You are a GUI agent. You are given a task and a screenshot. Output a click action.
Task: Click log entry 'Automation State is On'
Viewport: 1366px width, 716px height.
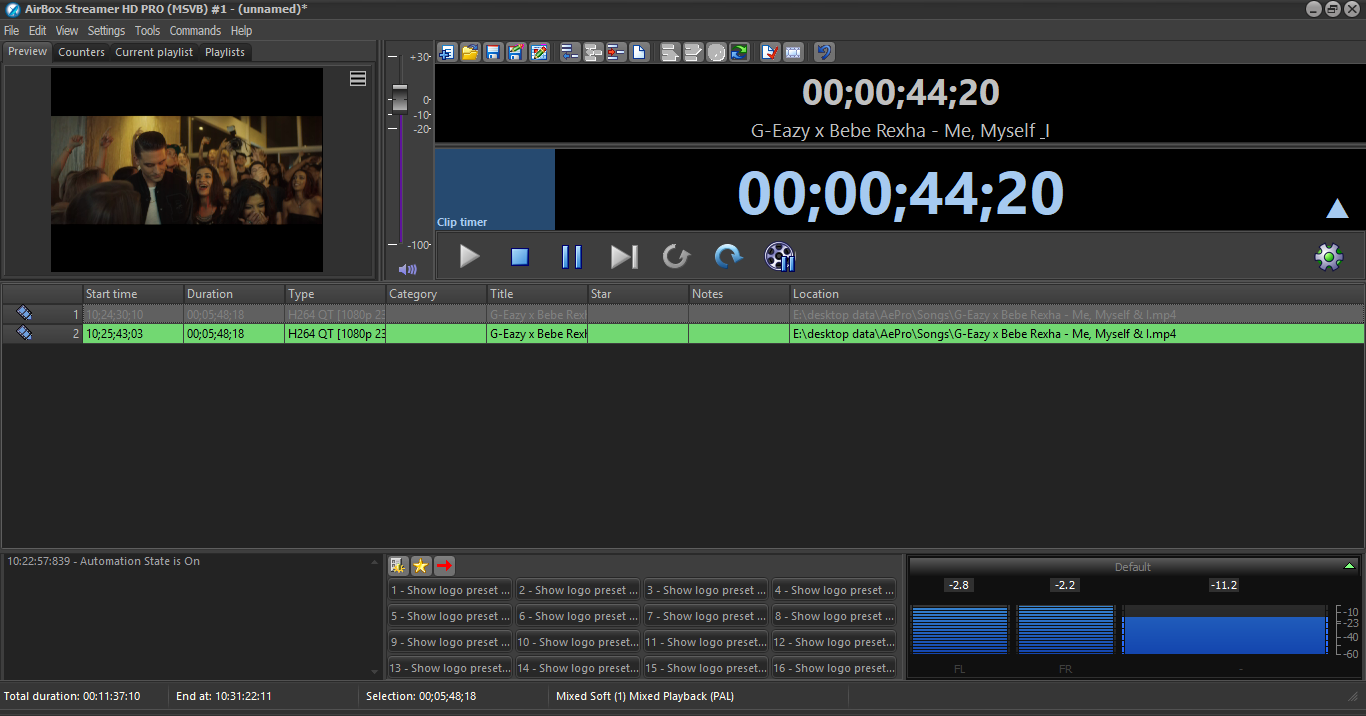[x=103, y=561]
